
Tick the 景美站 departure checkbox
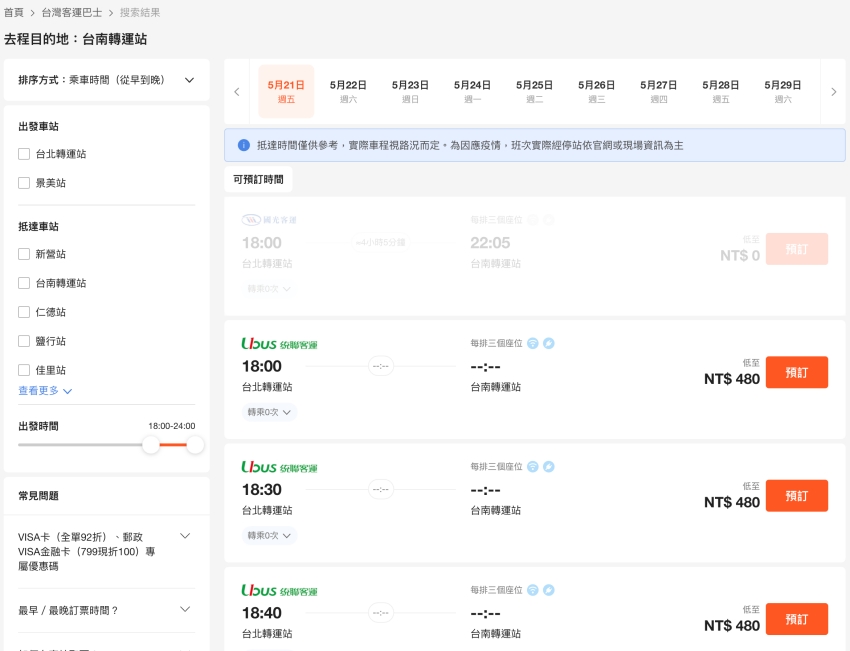tap(24, 183)
